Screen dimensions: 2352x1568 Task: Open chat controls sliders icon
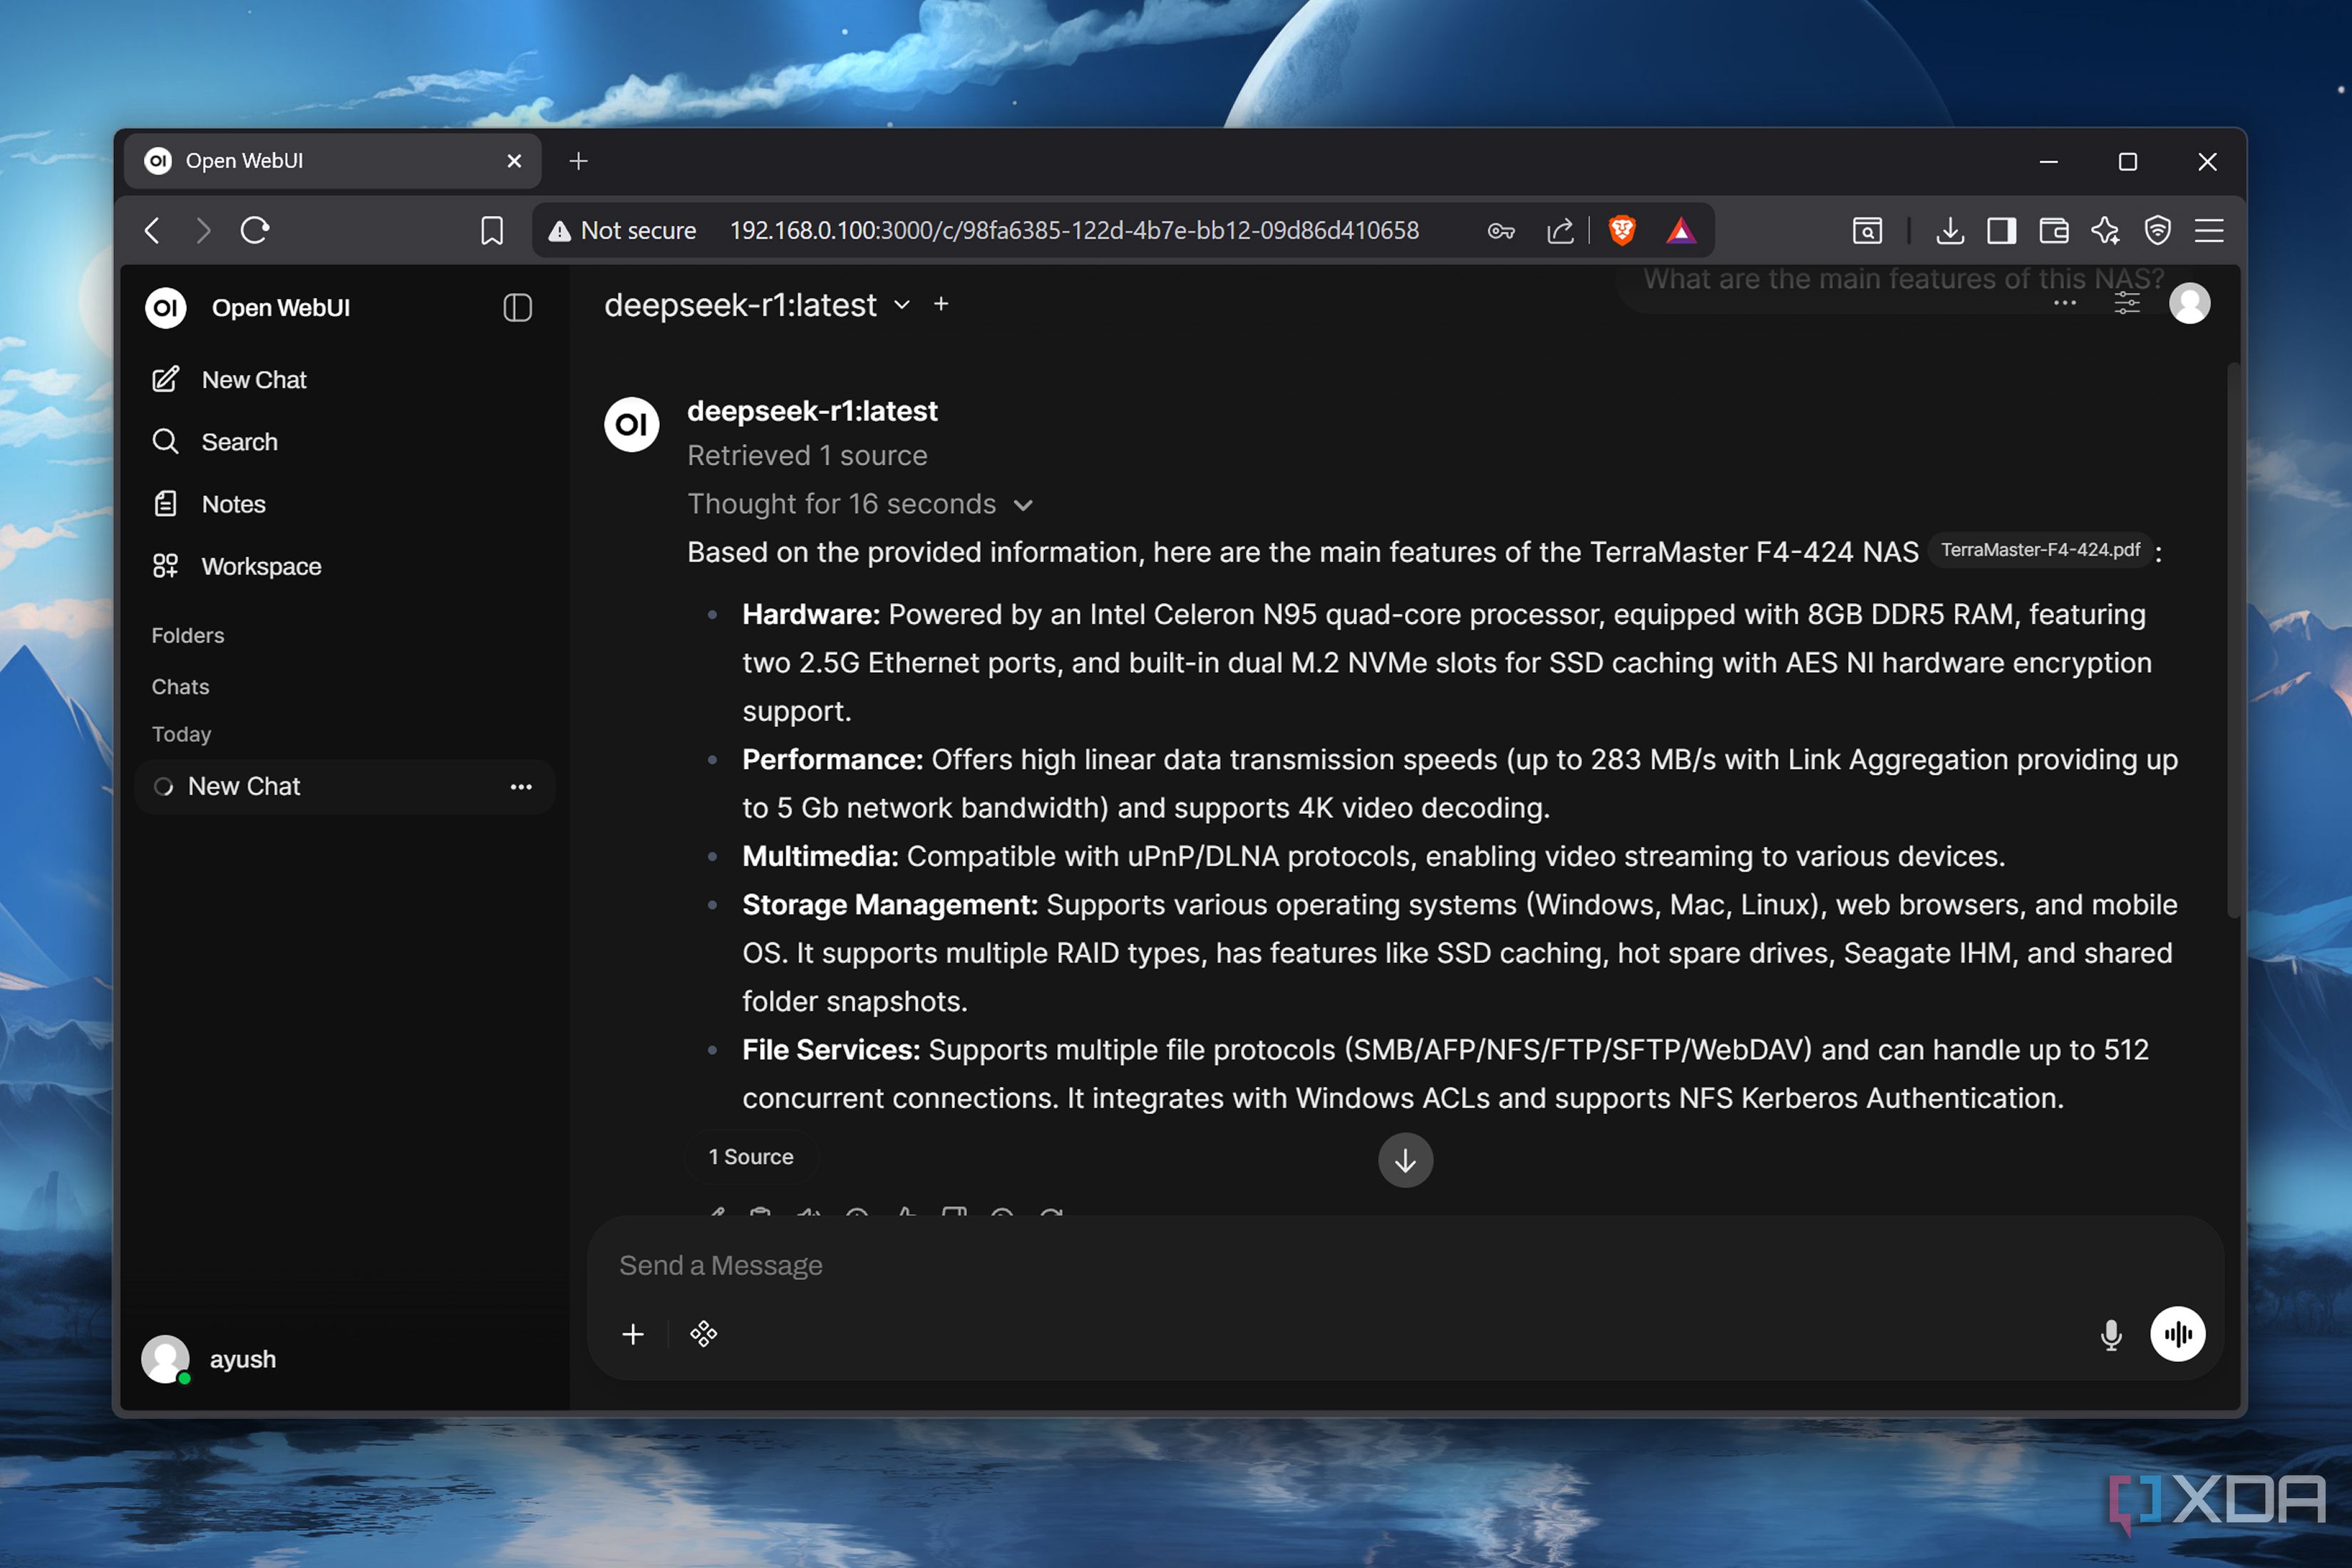pyautogui.click(x=2126, y=304)
